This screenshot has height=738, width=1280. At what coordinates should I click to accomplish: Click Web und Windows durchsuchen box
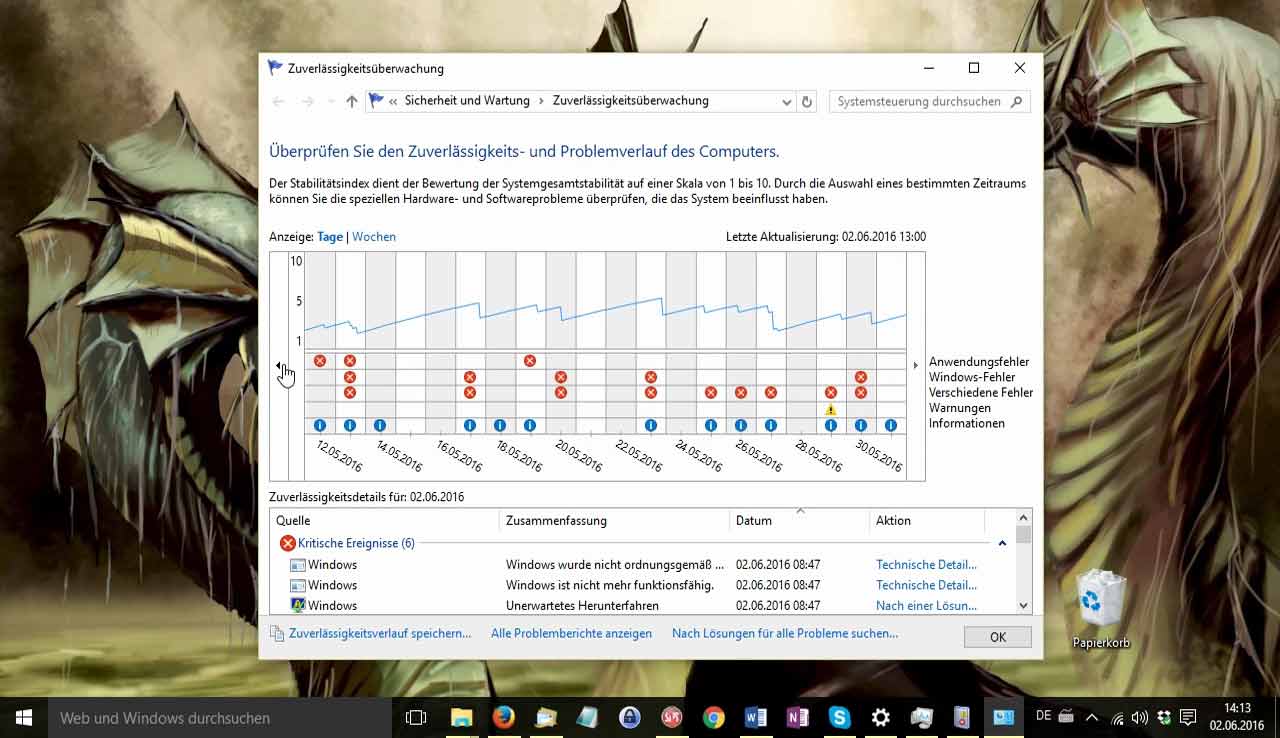coord(221,717)
